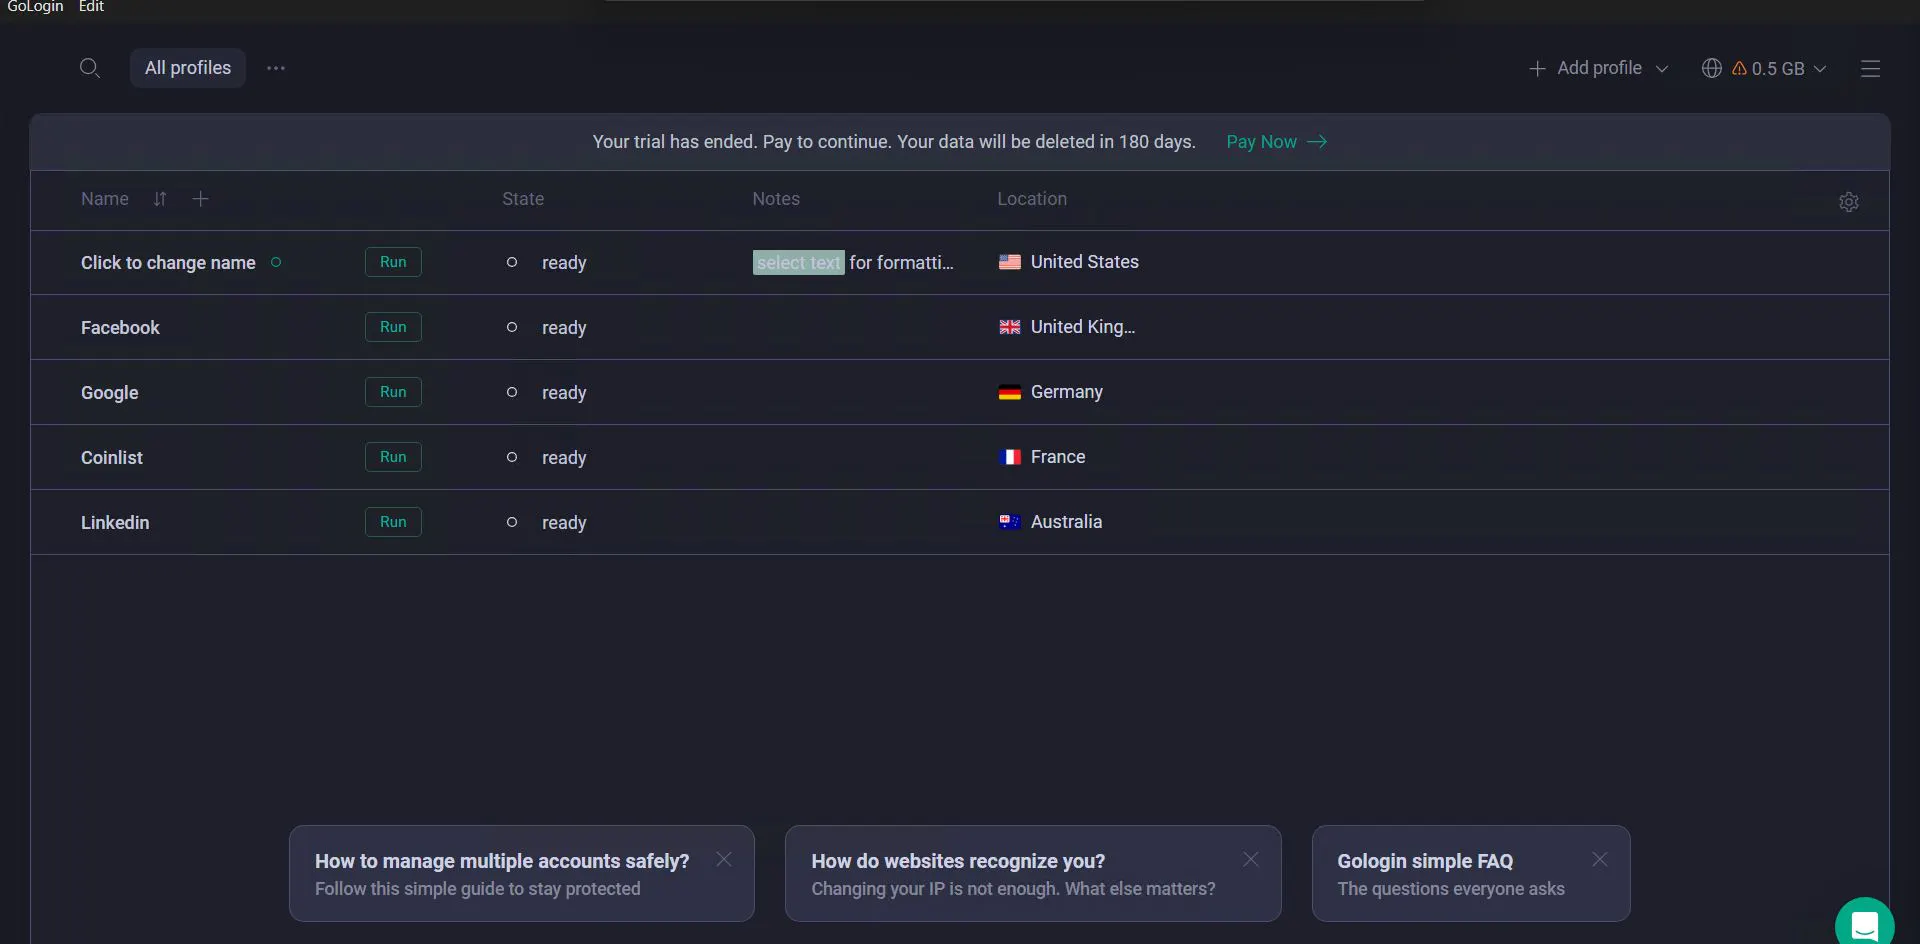Click the proxy globe icon near 0.5 GB

tap(1711, 68)
